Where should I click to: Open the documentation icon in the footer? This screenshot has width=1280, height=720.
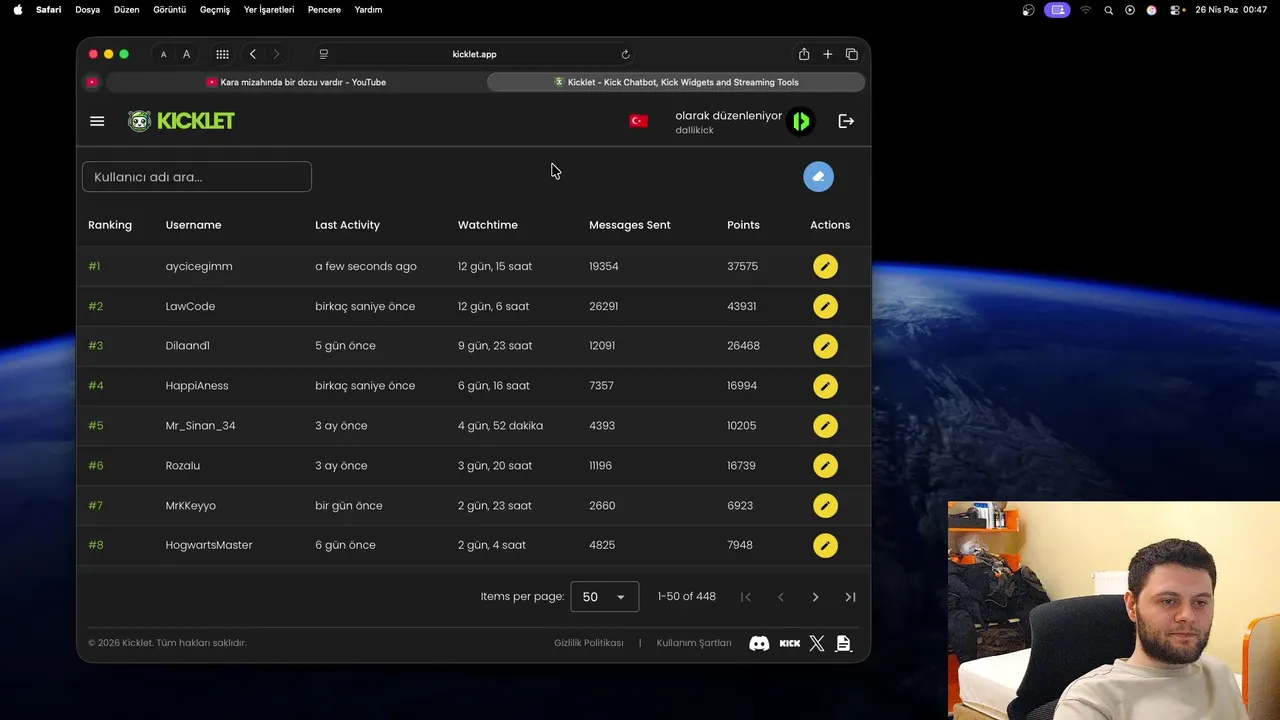(x=843, y=643)
